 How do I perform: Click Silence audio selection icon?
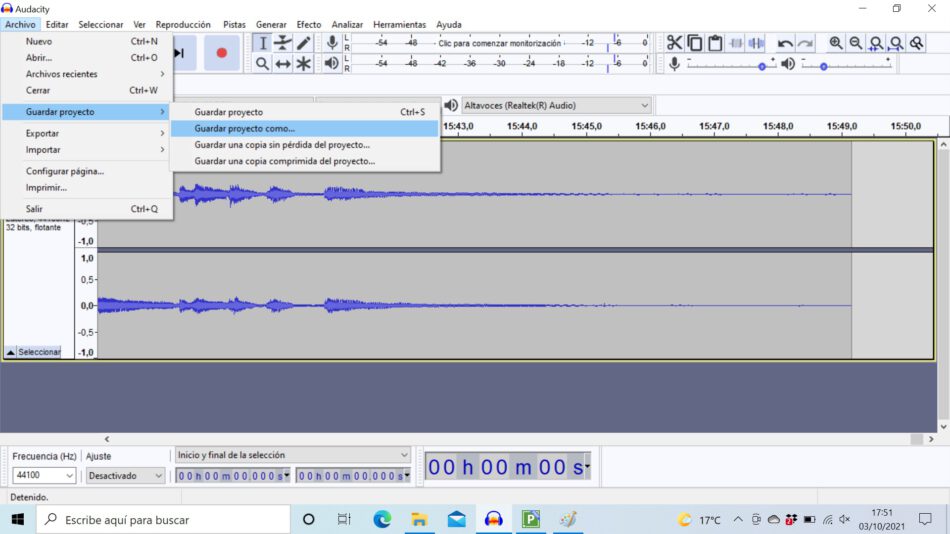[757, 43]
